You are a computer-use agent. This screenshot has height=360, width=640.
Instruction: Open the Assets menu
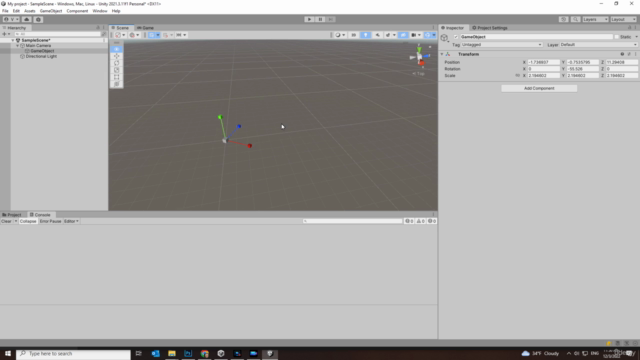tap(29, 11)
